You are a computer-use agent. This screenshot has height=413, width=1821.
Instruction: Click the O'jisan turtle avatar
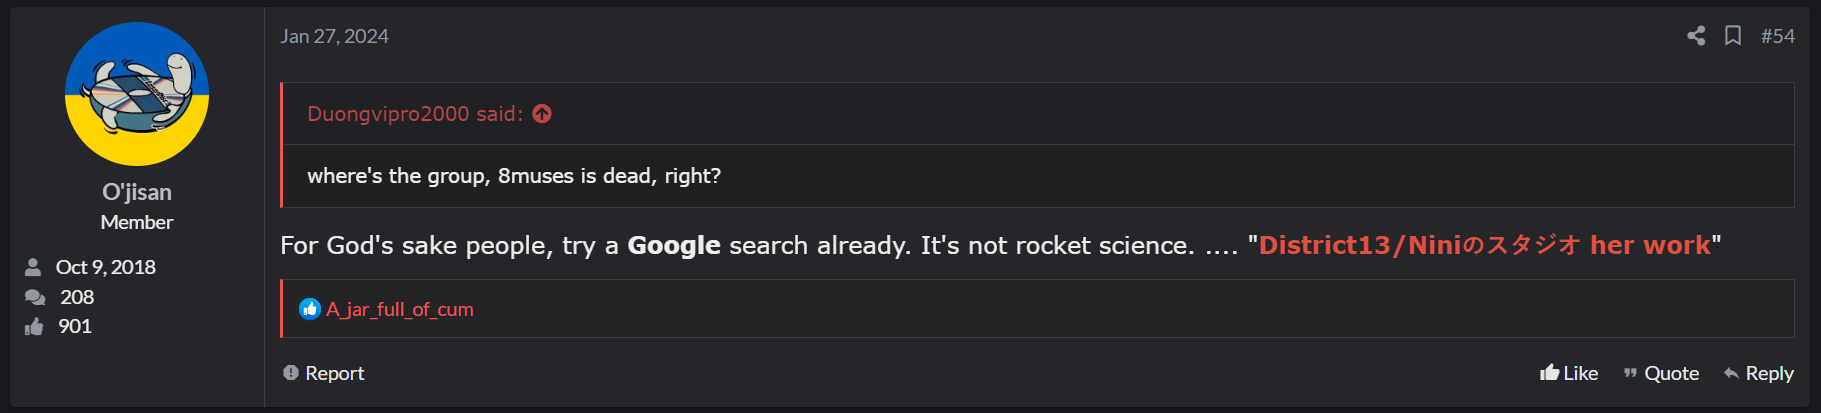click(x=137, y=94)
